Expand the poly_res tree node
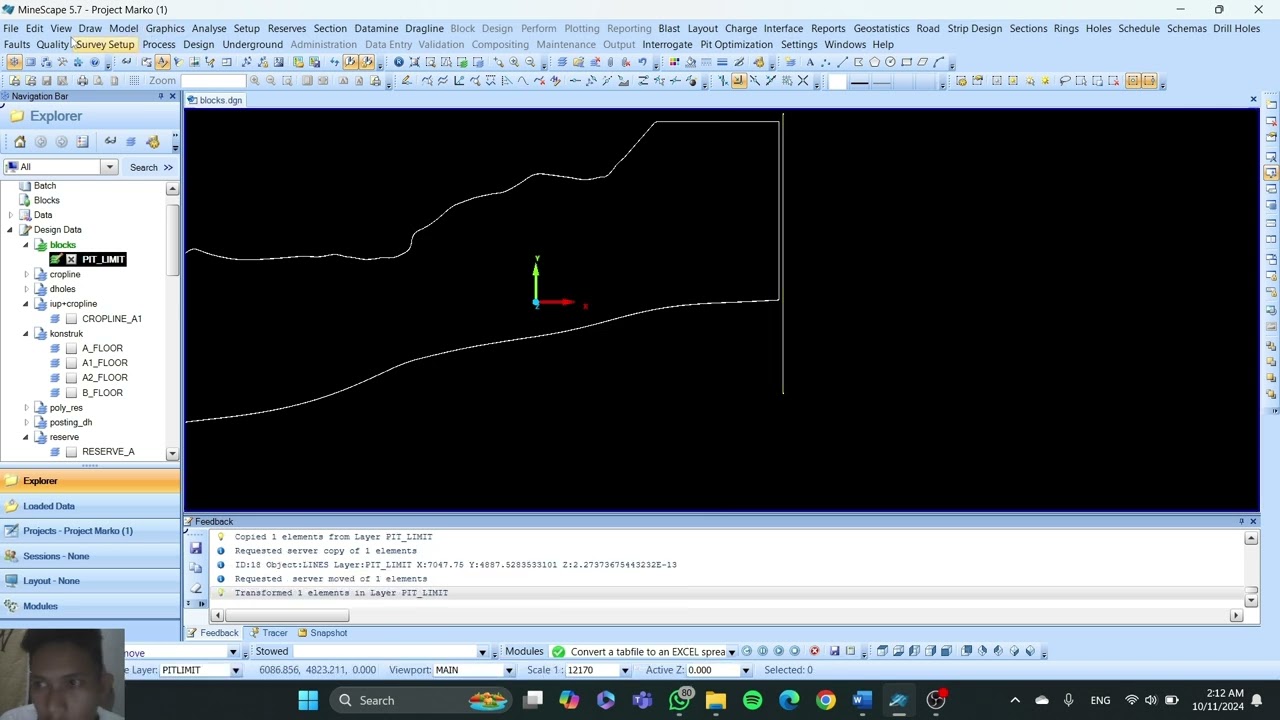The height and width of the screenshot is (720, 1280). 26,408
